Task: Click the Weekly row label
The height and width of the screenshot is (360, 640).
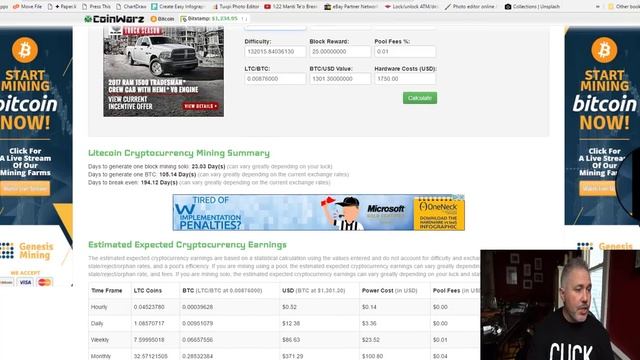Action: [100, 340]
